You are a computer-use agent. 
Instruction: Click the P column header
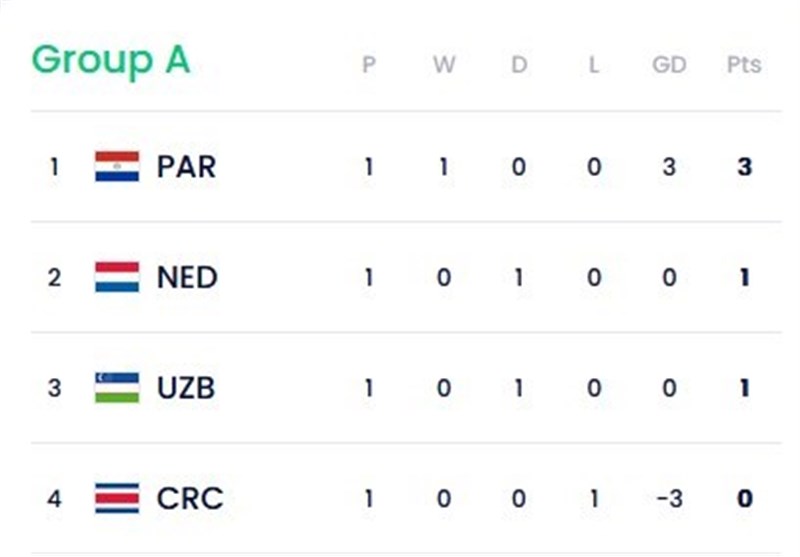pyautogui.click(x=368, y=65)
